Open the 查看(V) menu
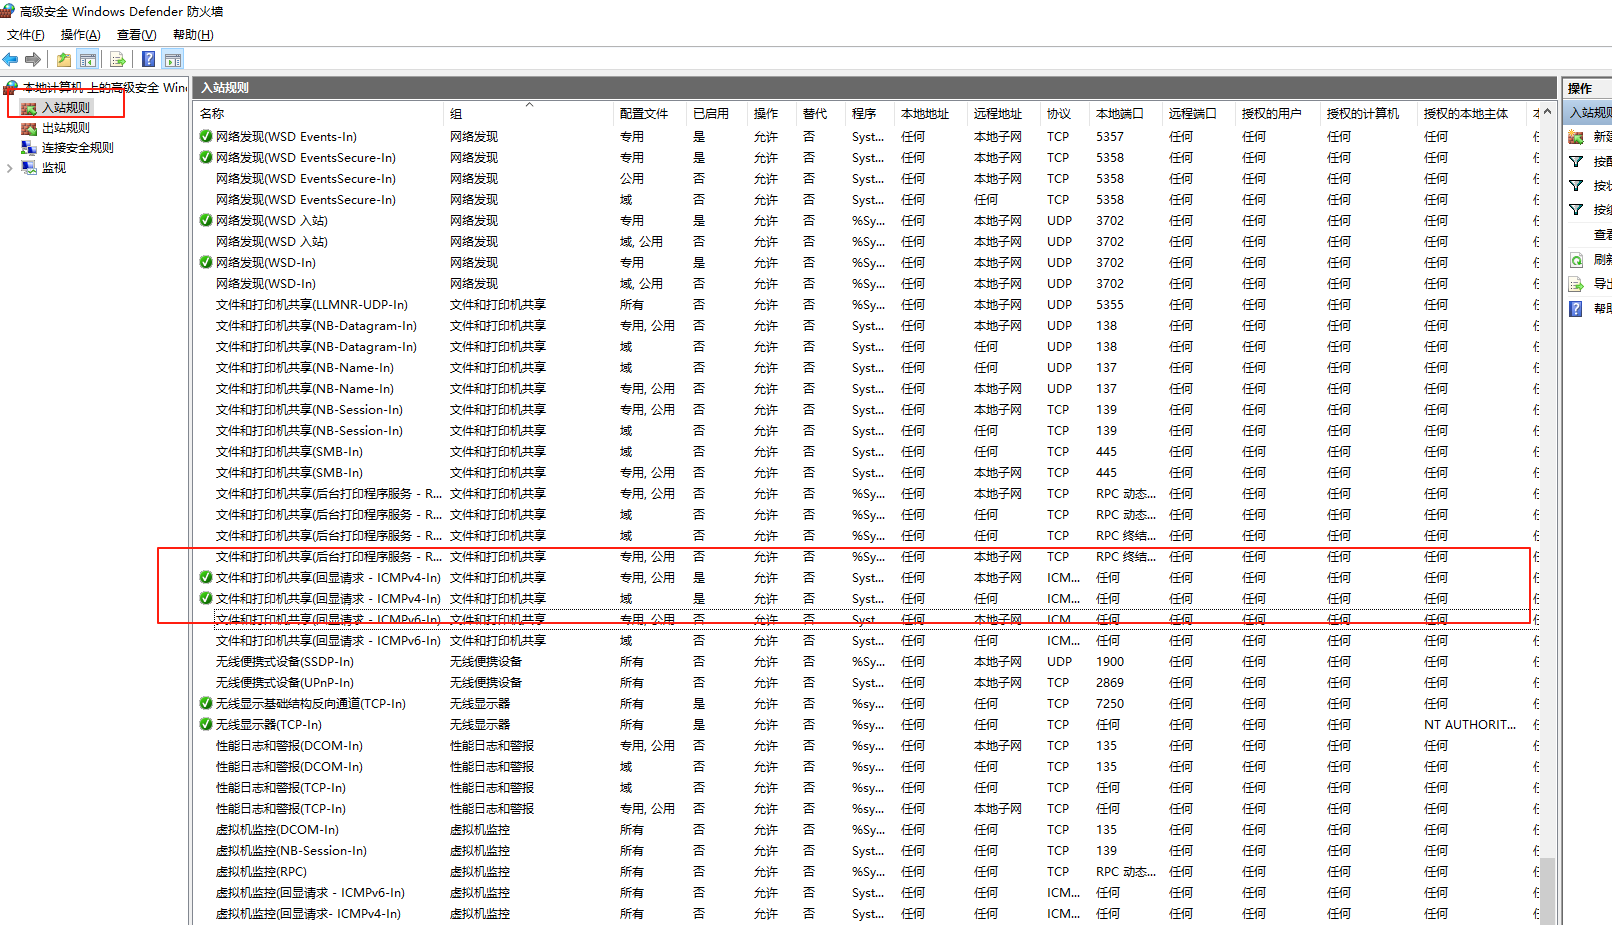The height and width of the screenshot is (925, 1612). pyautogui.click(x=136, y=35)
